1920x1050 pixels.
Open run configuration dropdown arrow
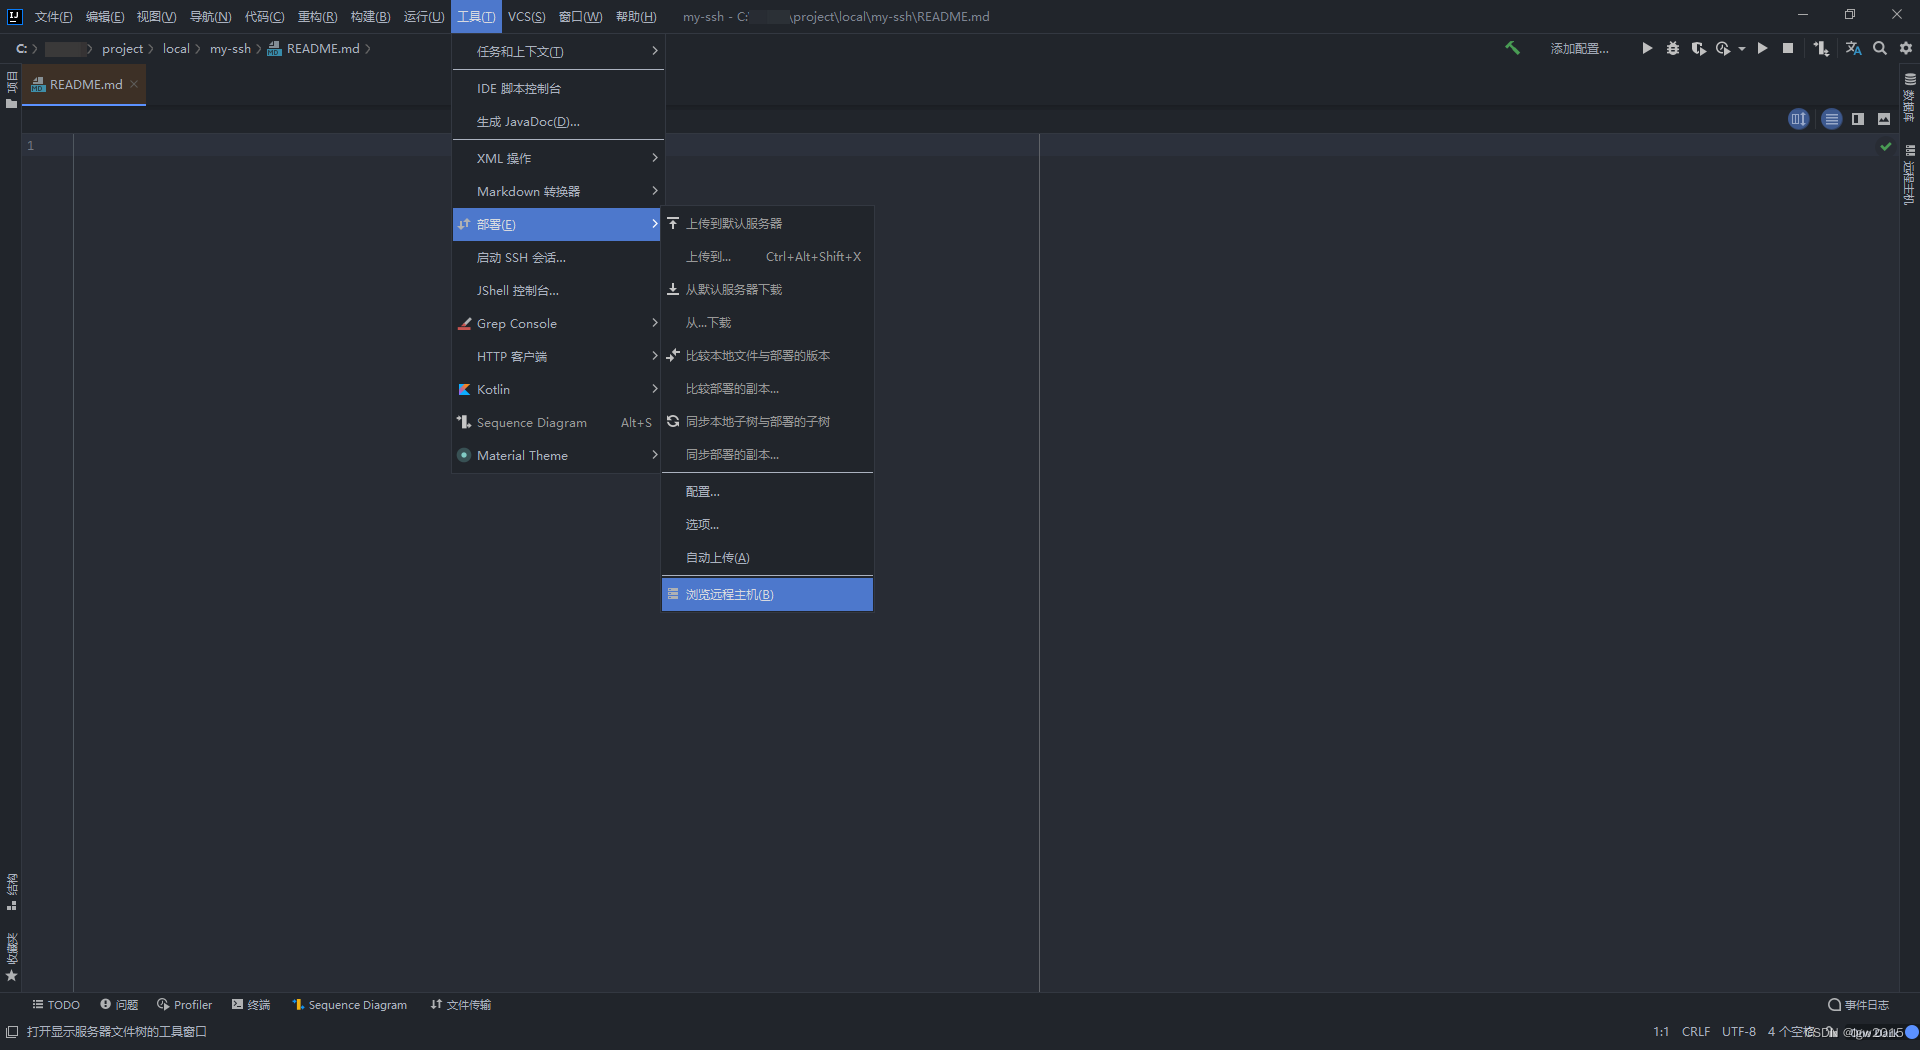point(1740,48)
